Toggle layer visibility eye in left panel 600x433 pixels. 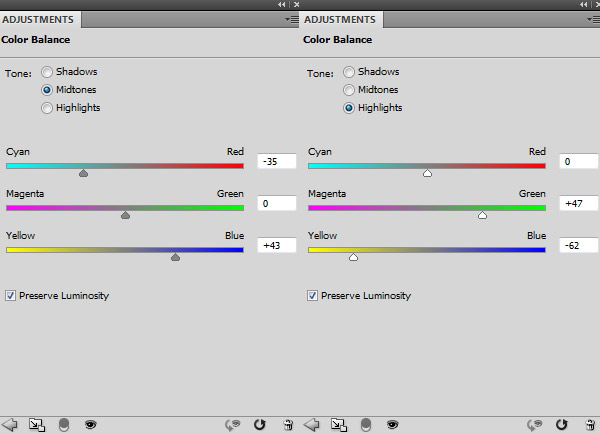point(91,424)
